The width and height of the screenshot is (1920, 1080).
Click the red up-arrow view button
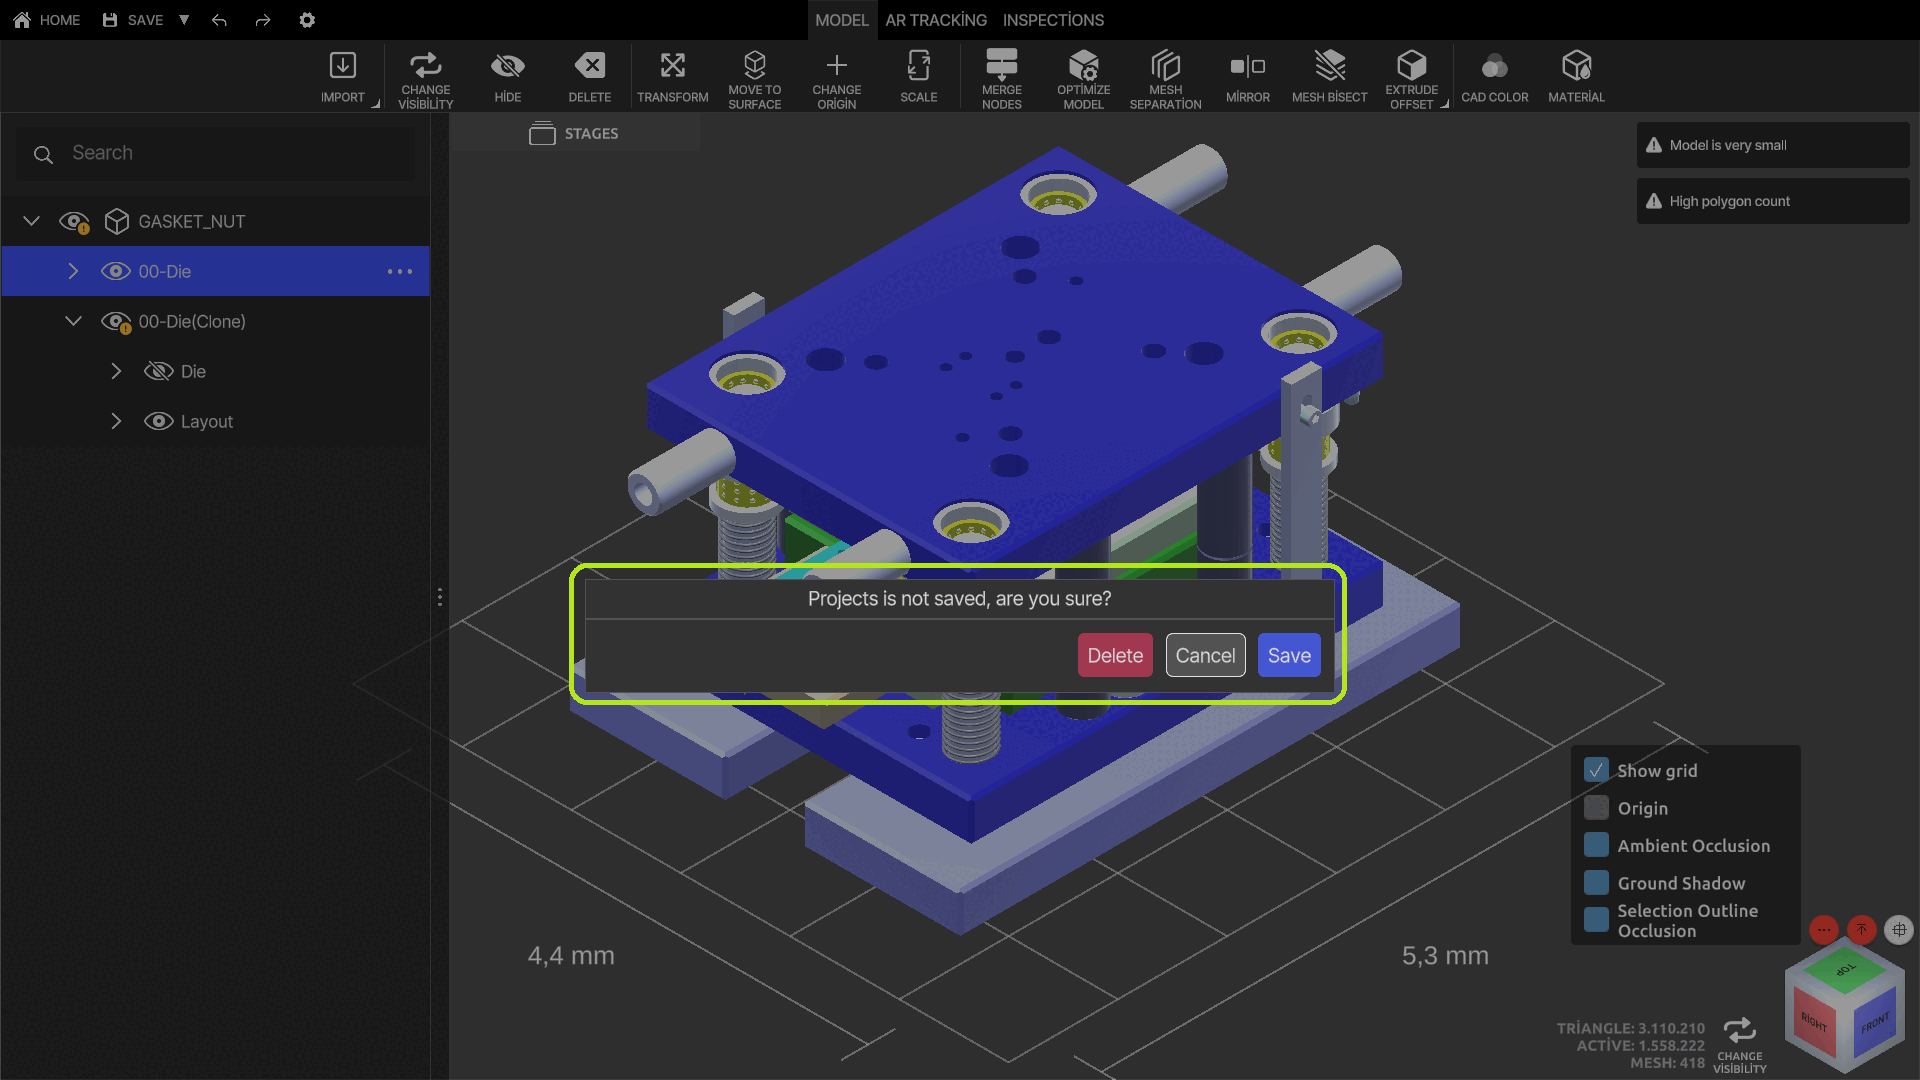[1862, 930]
